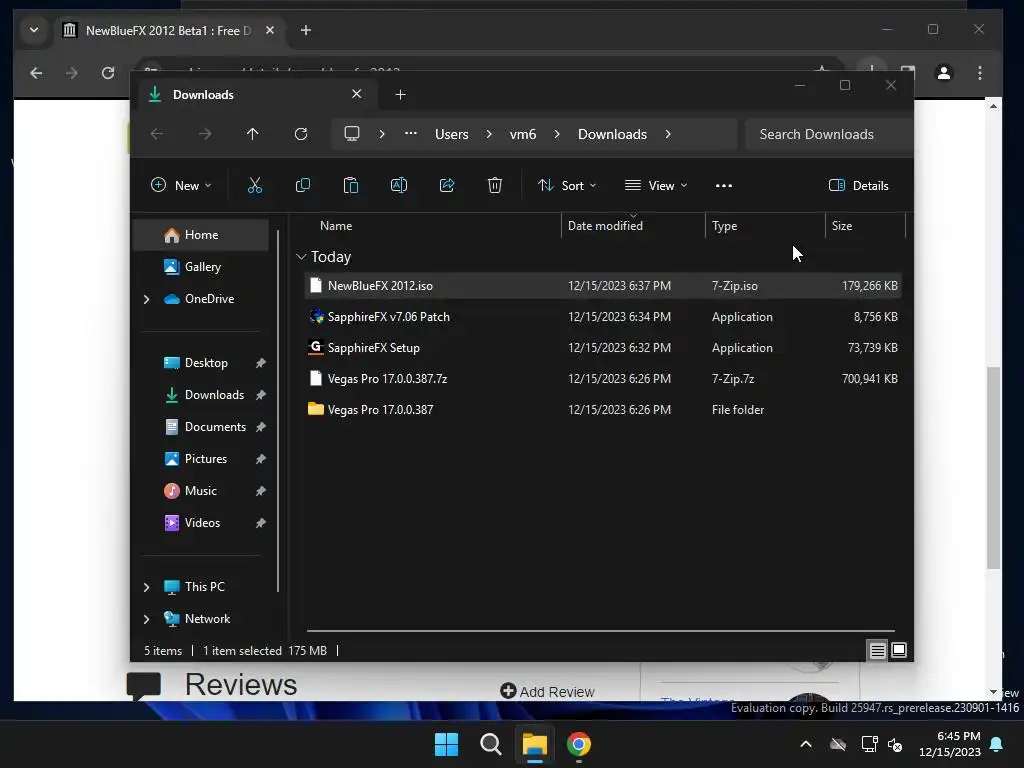Expand This PC in the sidebar

(146, 587)
